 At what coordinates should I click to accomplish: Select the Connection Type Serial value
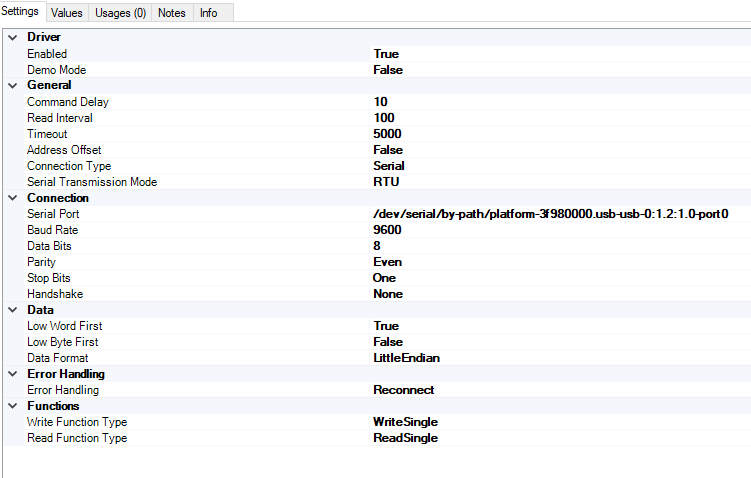tap(389, 165)
